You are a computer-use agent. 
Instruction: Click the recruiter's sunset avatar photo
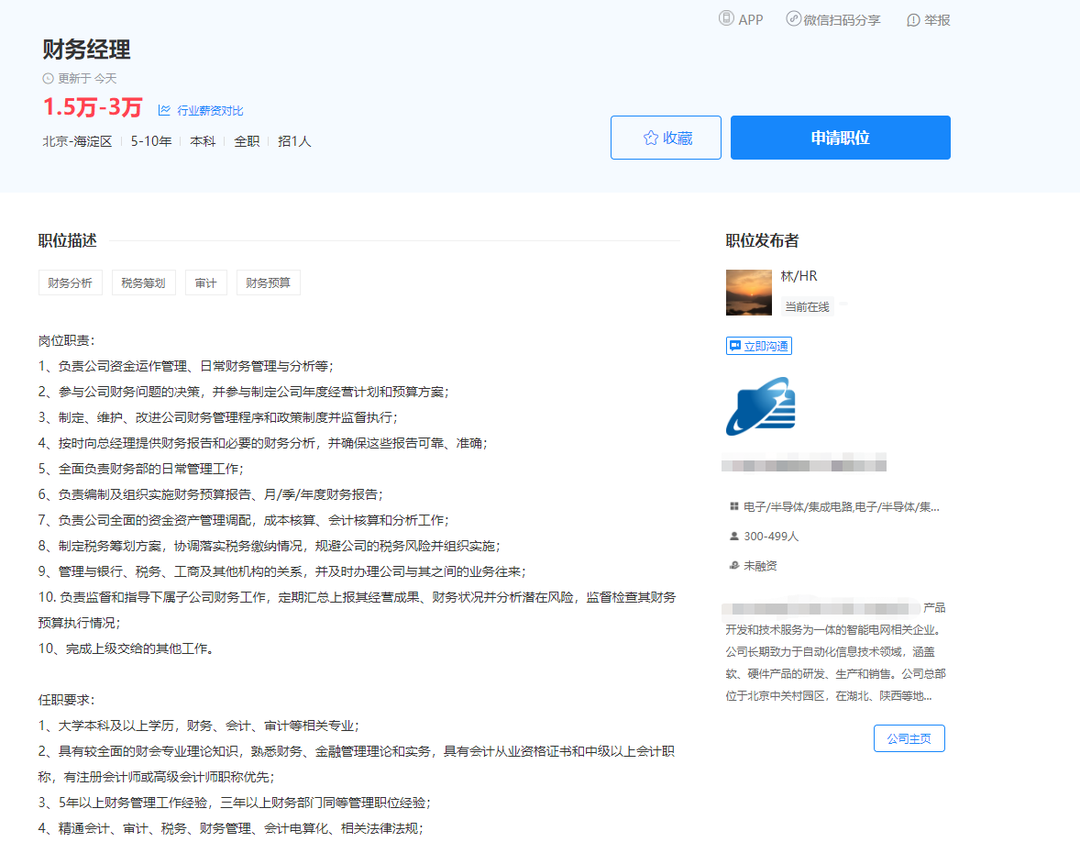pyautogui.click(x=748, y=292)
